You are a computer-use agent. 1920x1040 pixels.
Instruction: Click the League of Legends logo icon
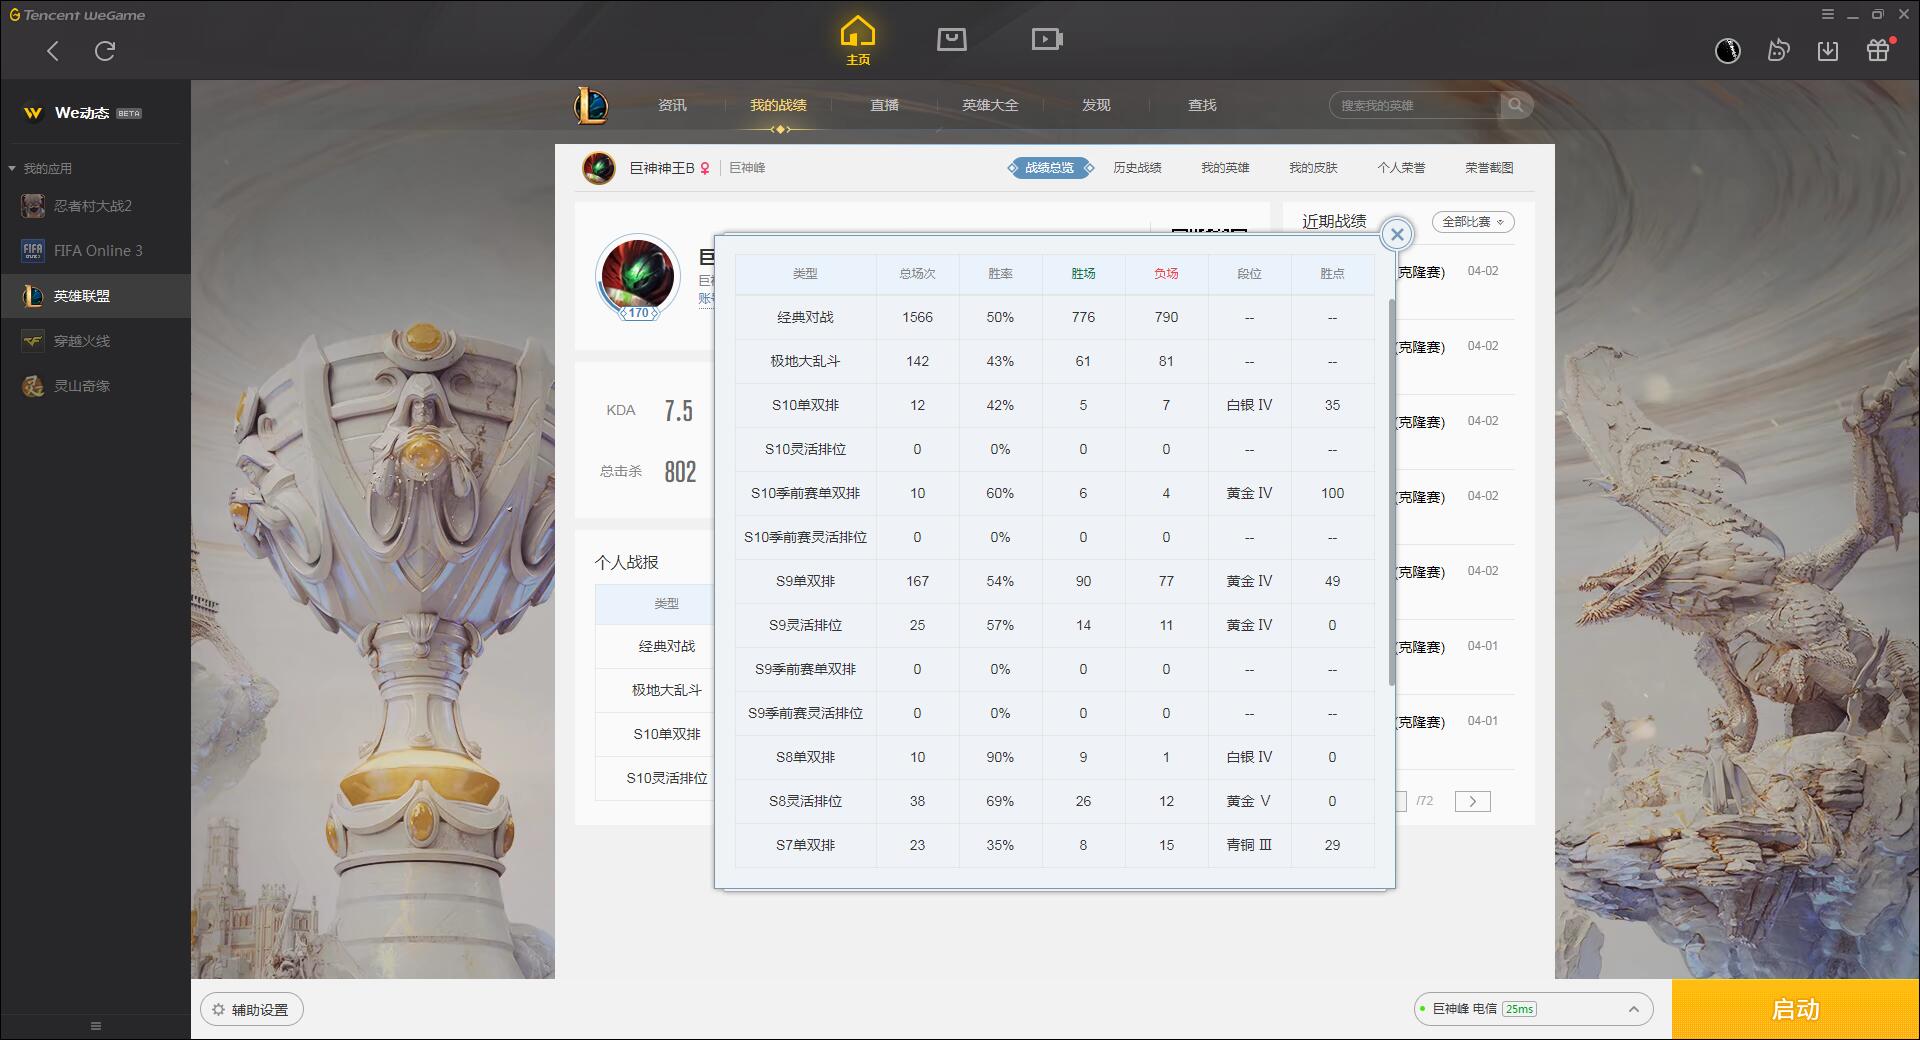(x=591, y=105)
